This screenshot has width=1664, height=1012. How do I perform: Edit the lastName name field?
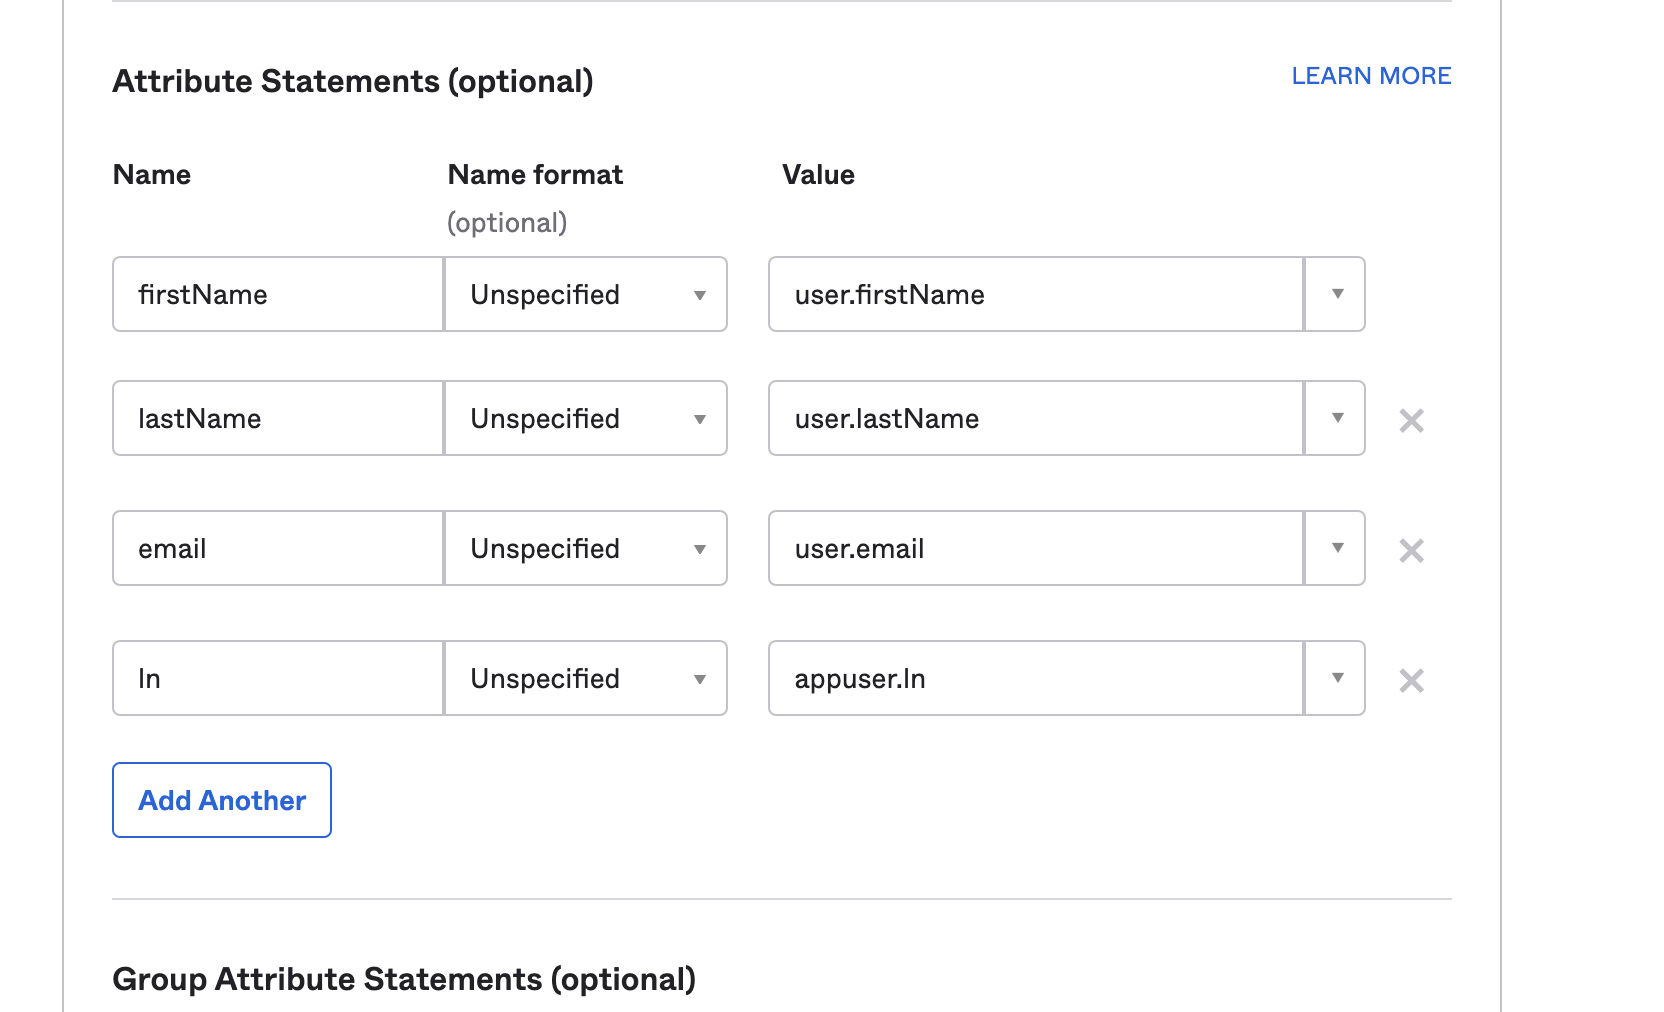click(x=278, y=418)
